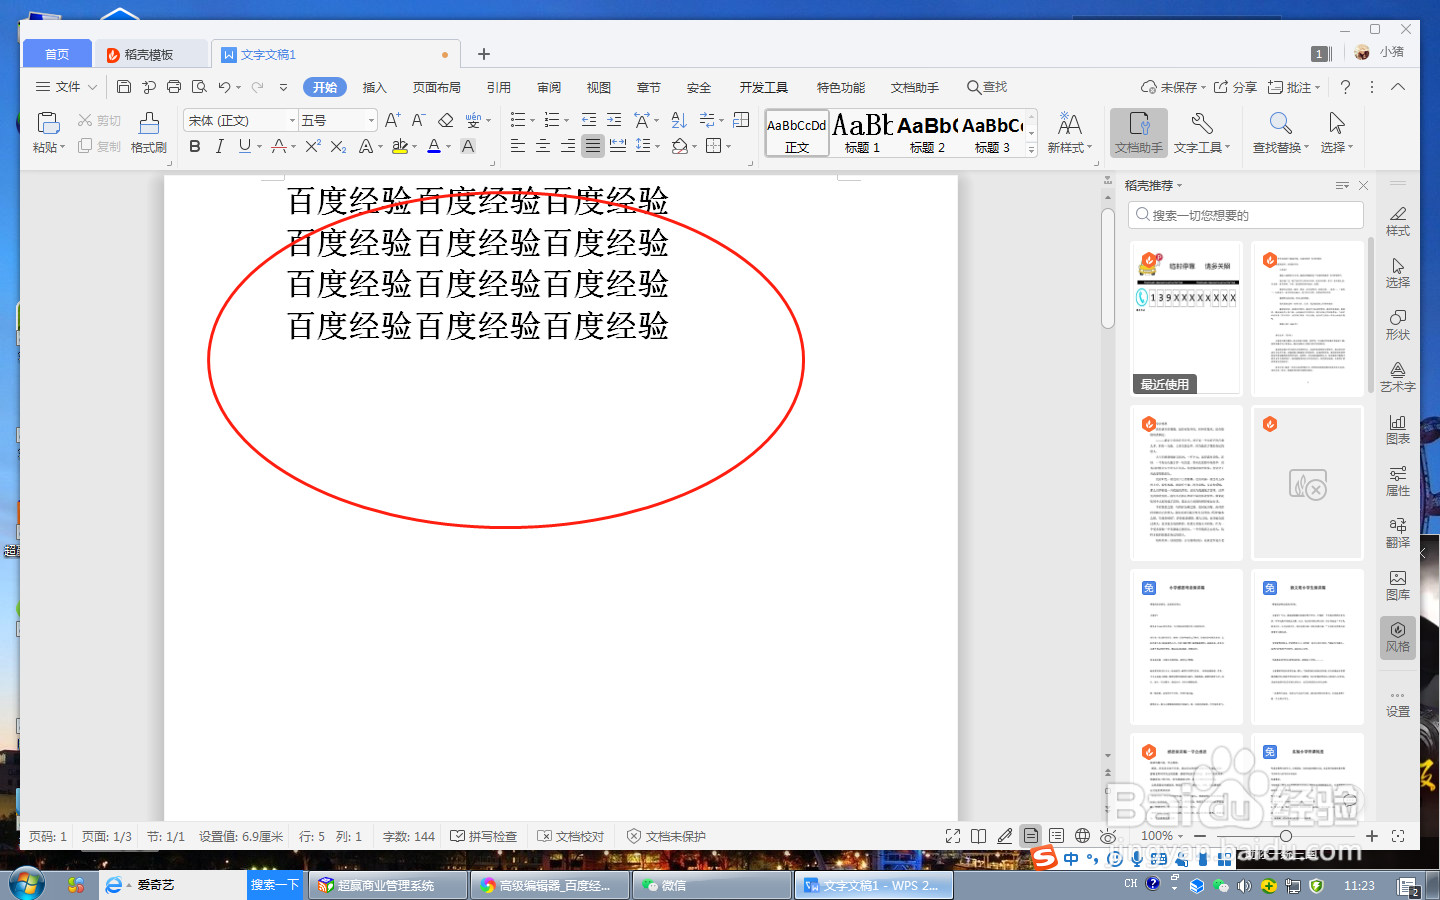Increase font size with A+ icon
The image size is (1440, 900).
click(x=392, y=120)
